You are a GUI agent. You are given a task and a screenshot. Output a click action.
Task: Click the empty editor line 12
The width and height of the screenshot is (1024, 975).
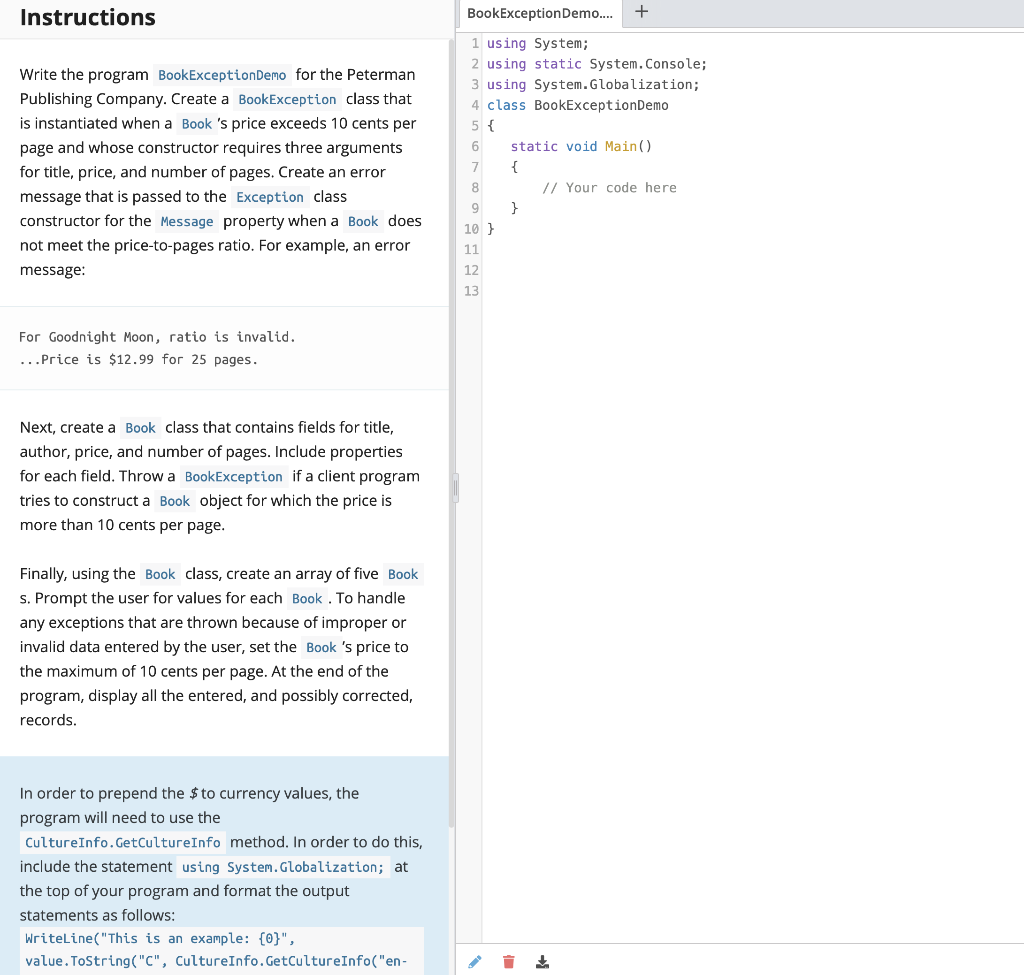click(751, 270)
